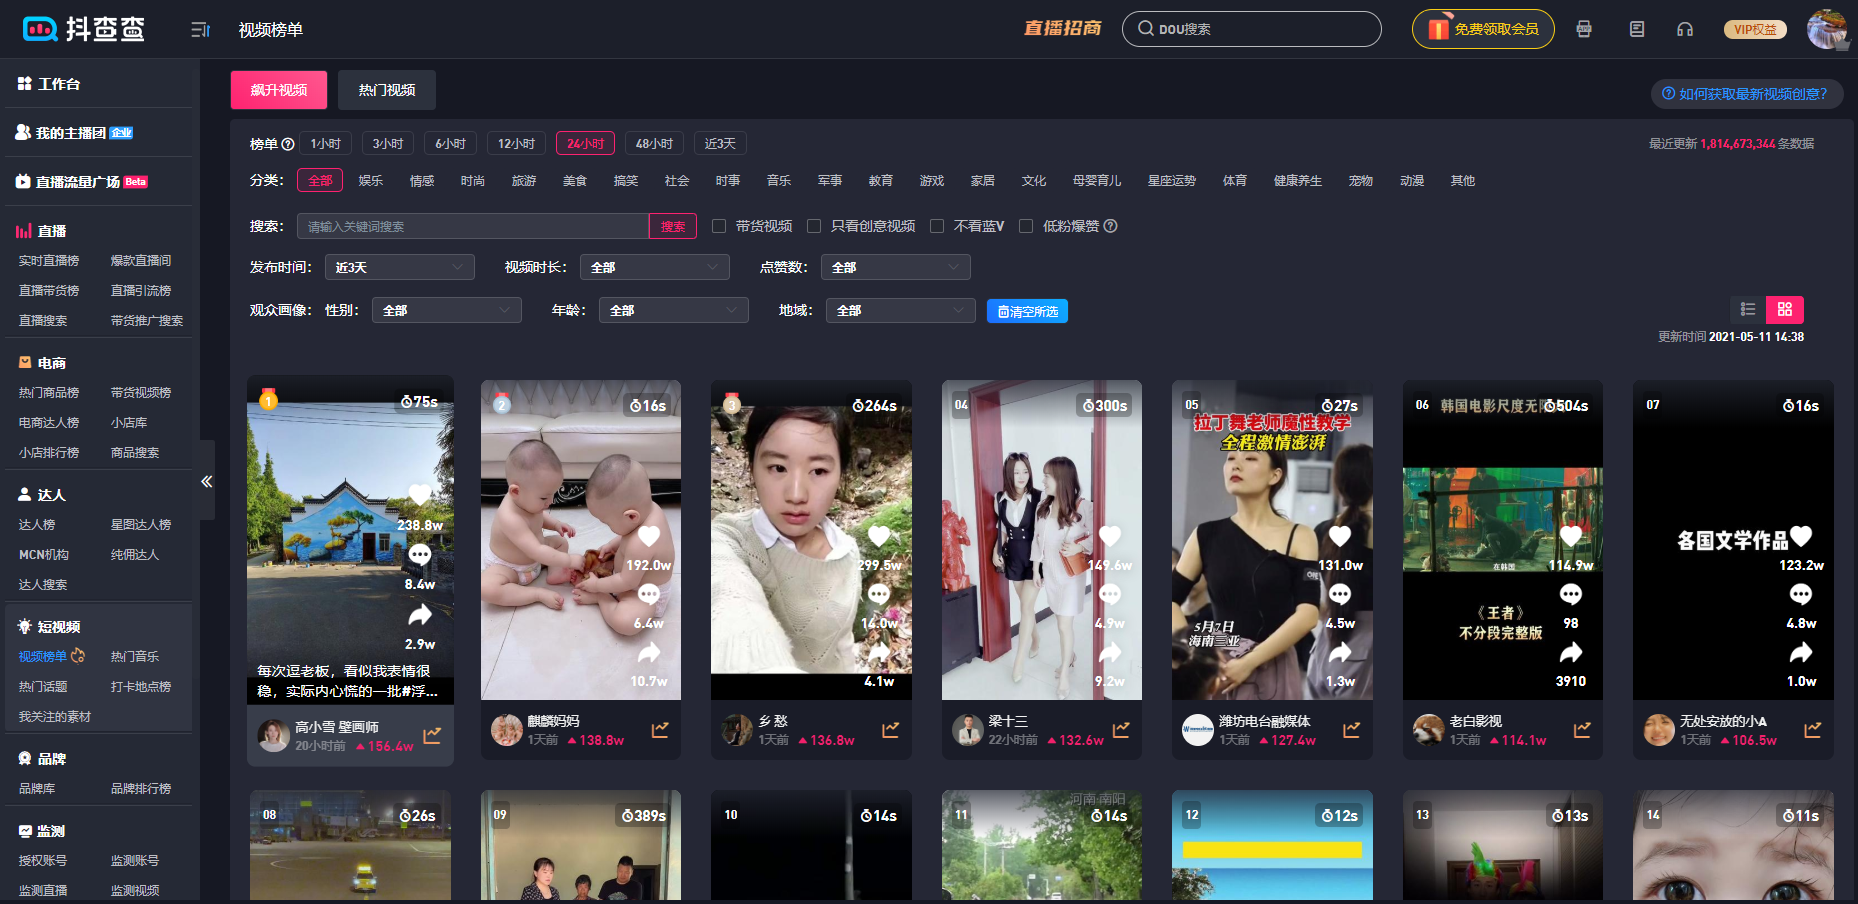Screen dimensions: 1858x904
Task: Click the 直播招商 link
Action: tap(1062, 28)
